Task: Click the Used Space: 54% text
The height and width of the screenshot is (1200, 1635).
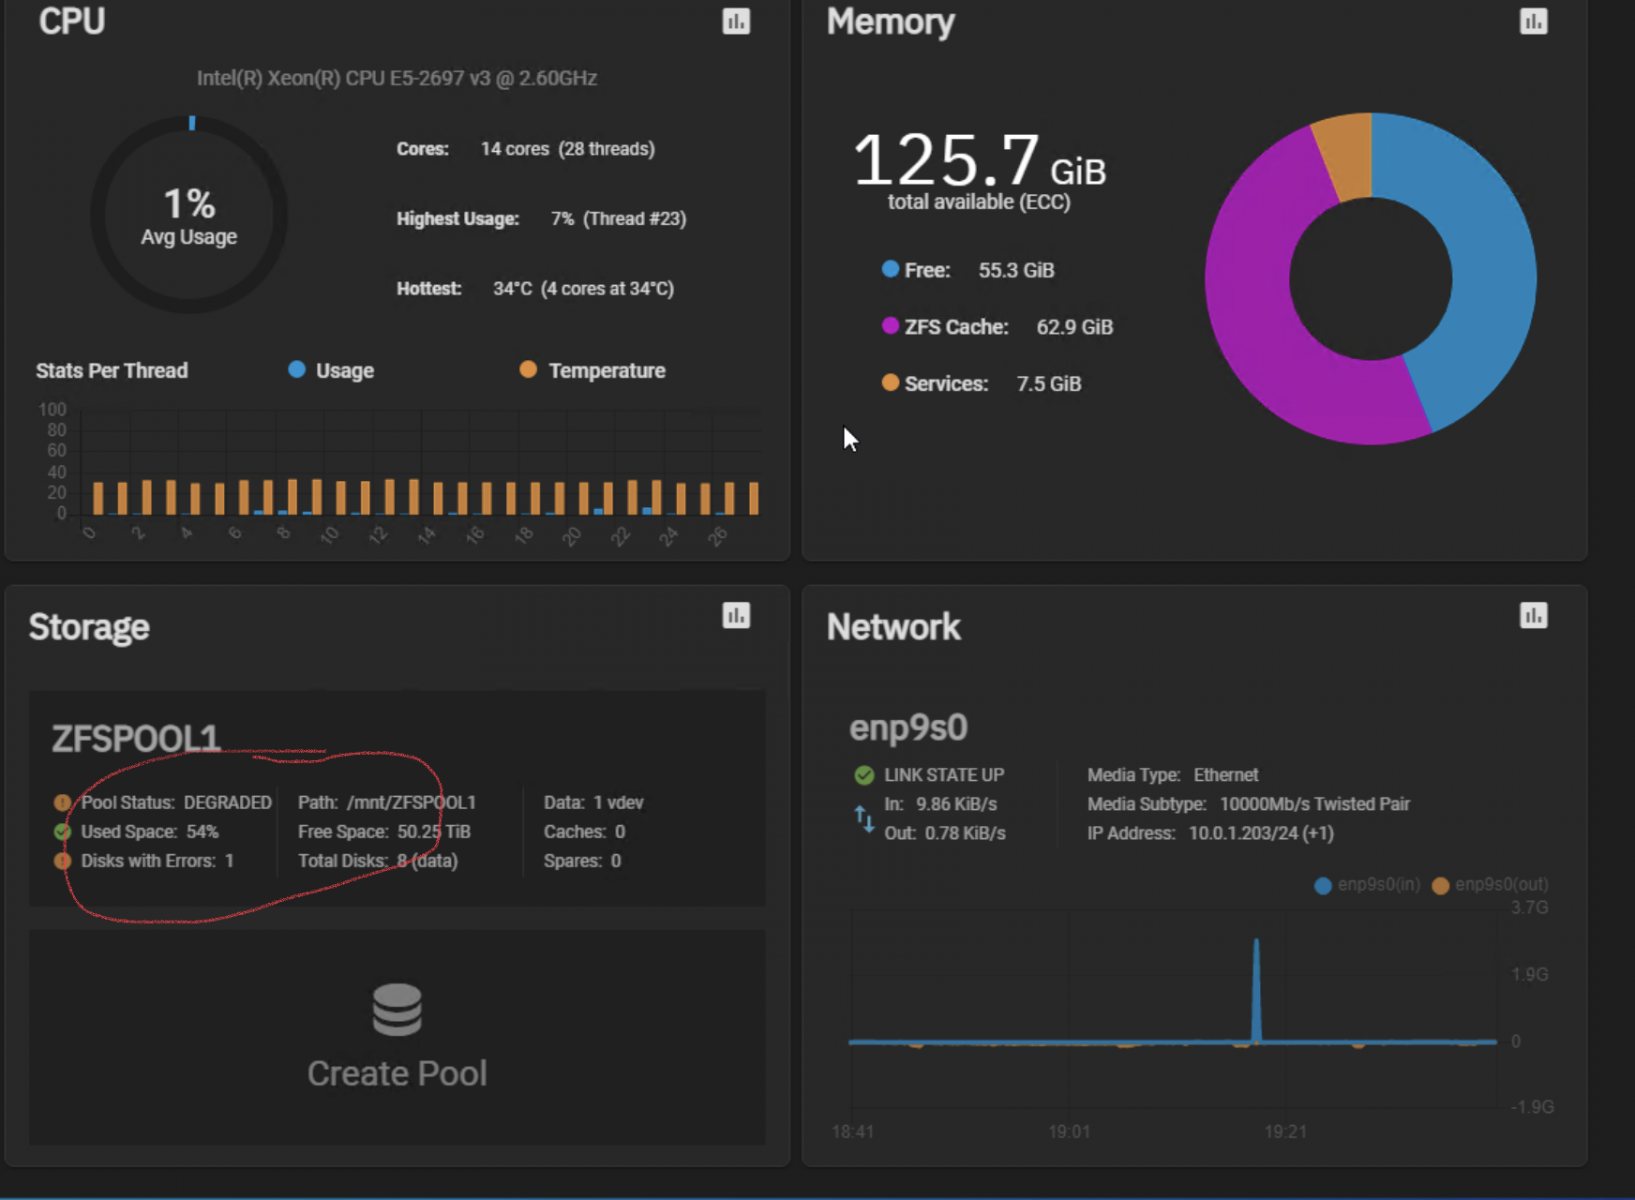Action: pyautogui.click(x=149, y=832)
